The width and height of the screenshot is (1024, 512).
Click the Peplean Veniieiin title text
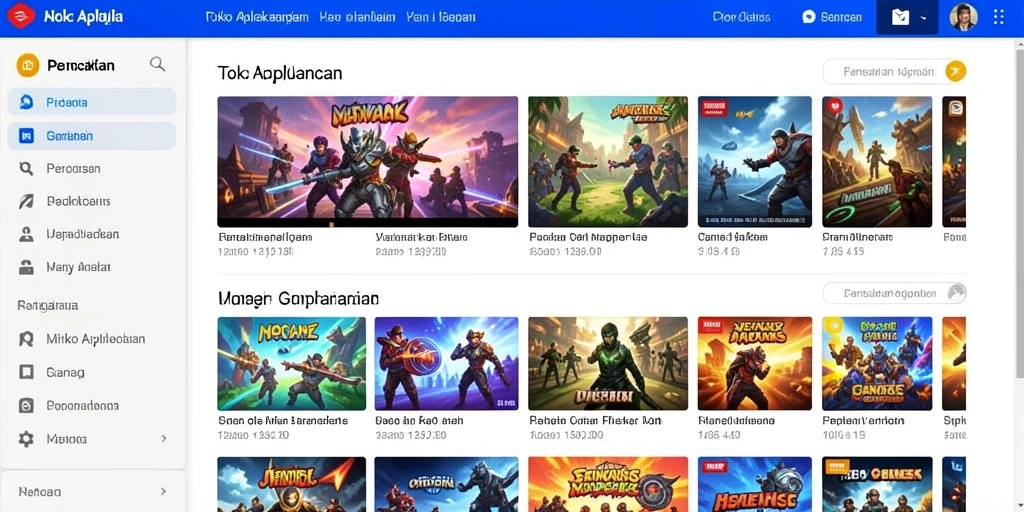(x=863, y=421)
